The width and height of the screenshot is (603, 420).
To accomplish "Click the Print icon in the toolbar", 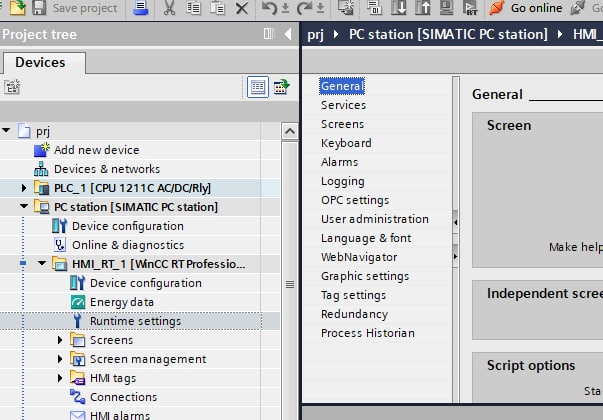I will tap(140, 8).
